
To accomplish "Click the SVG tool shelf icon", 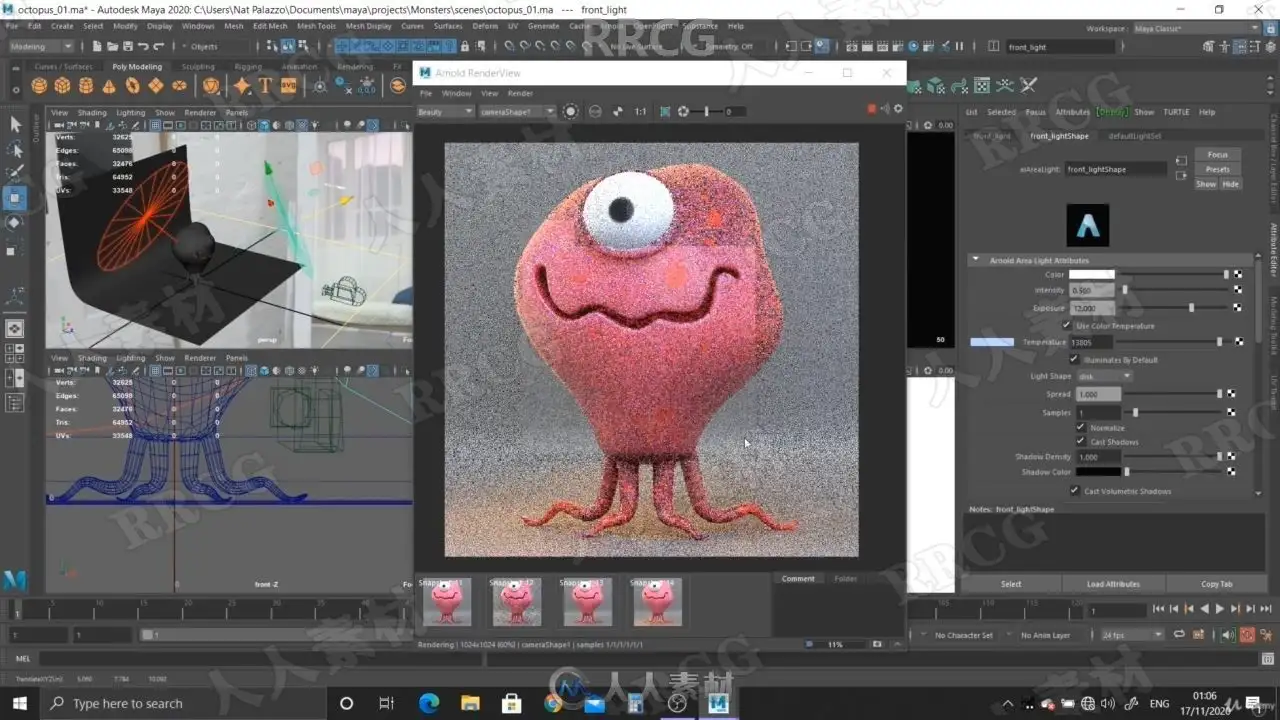I will point(288,86).
